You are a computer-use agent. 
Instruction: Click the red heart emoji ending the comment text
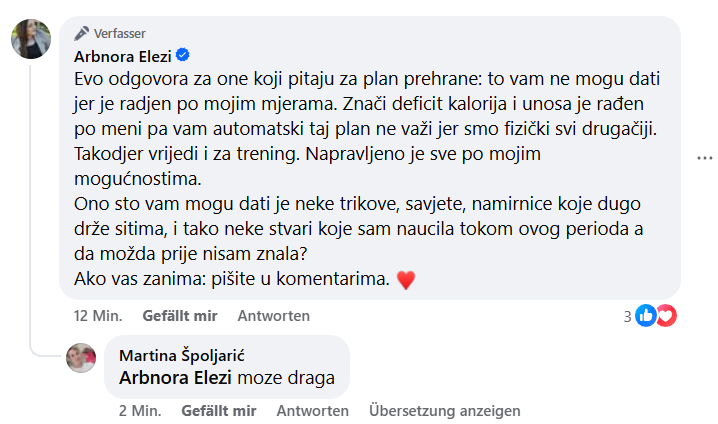[405, 281]
